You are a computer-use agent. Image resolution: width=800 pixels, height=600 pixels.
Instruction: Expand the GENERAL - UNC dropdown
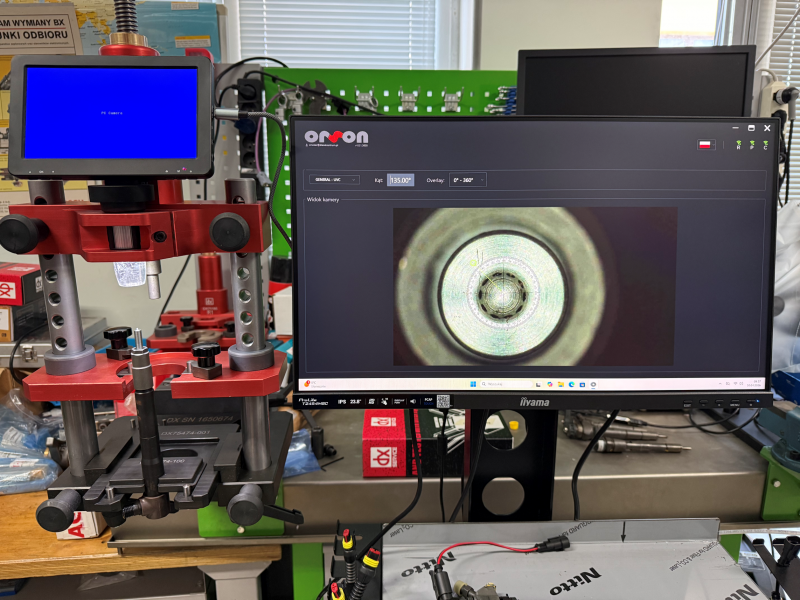(x=334, y=180)
